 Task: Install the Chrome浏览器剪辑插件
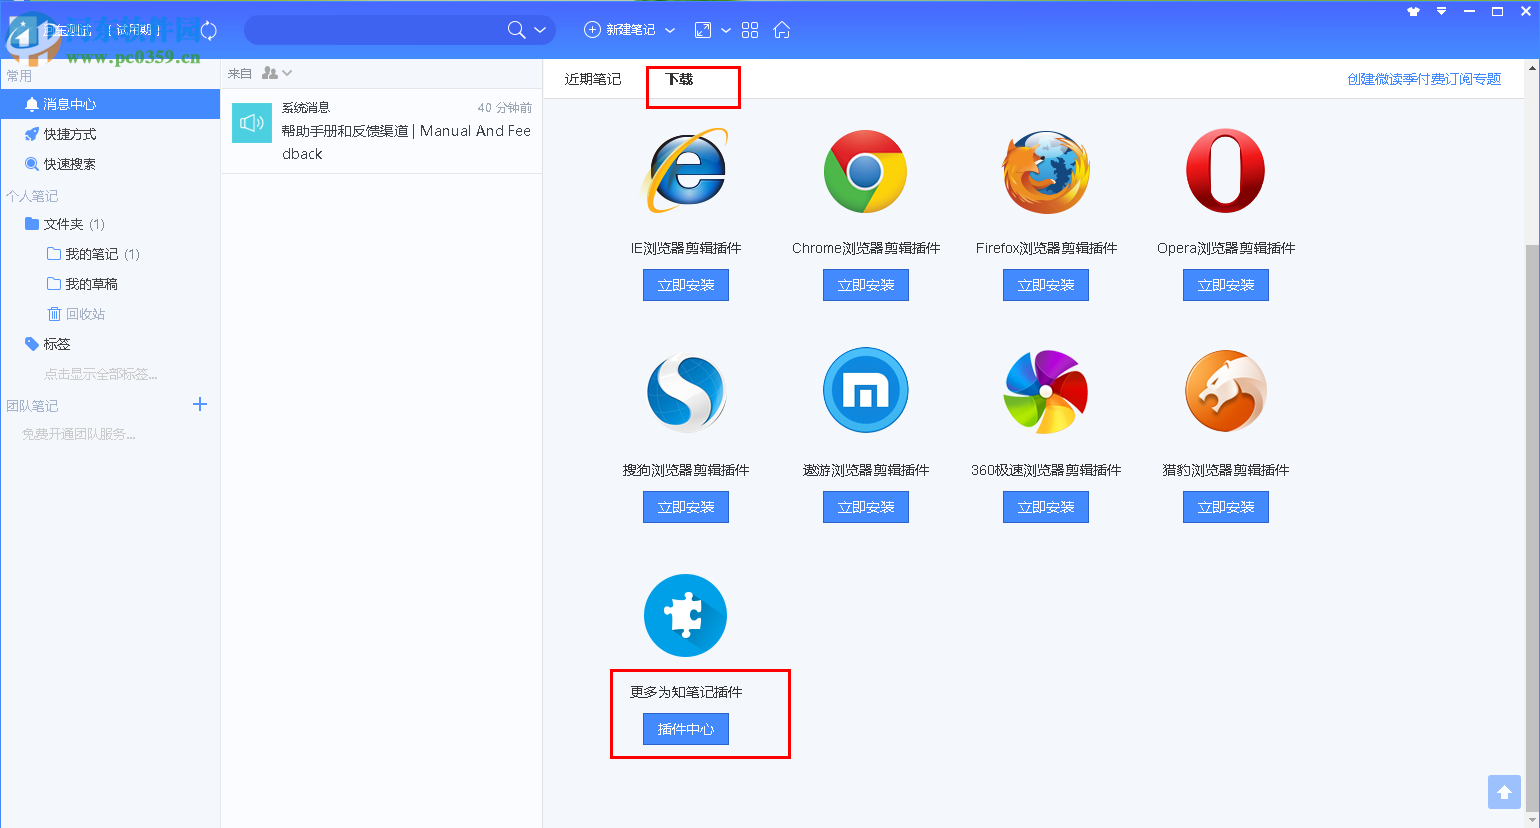(x=866, y=285)
